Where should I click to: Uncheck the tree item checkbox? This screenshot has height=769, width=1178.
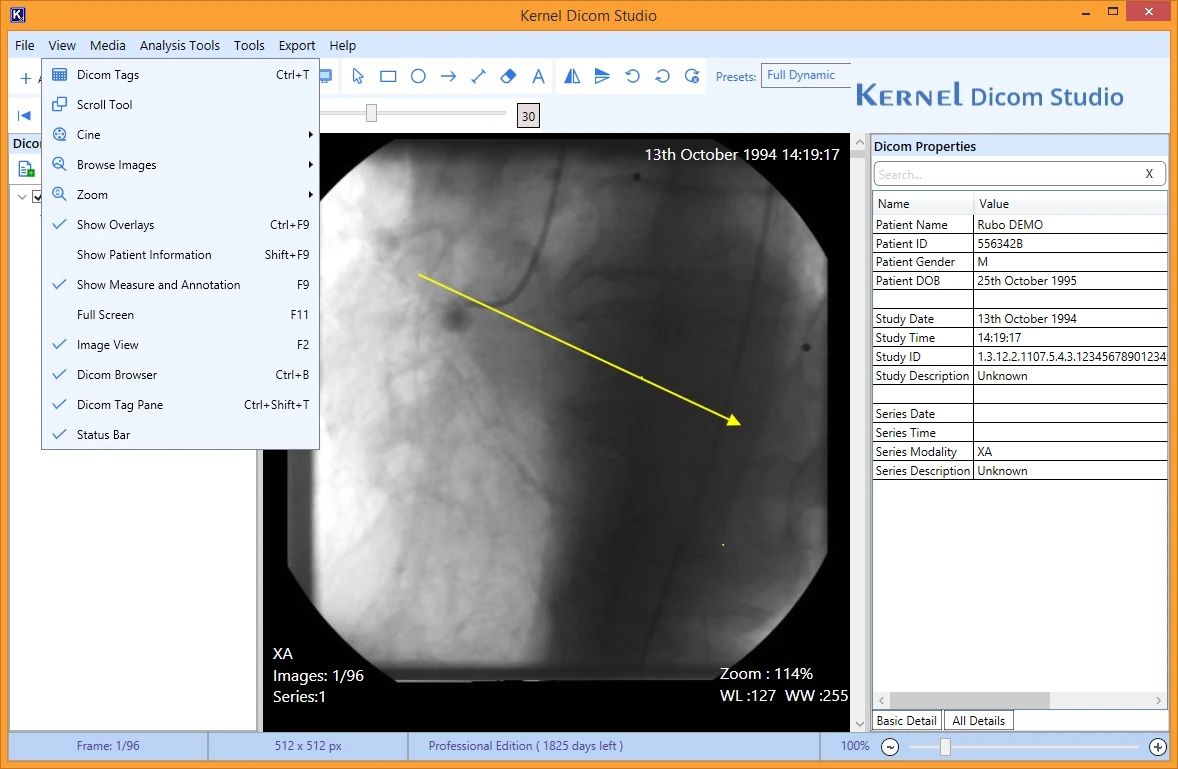pyautogui.click(x=37, y=197)
